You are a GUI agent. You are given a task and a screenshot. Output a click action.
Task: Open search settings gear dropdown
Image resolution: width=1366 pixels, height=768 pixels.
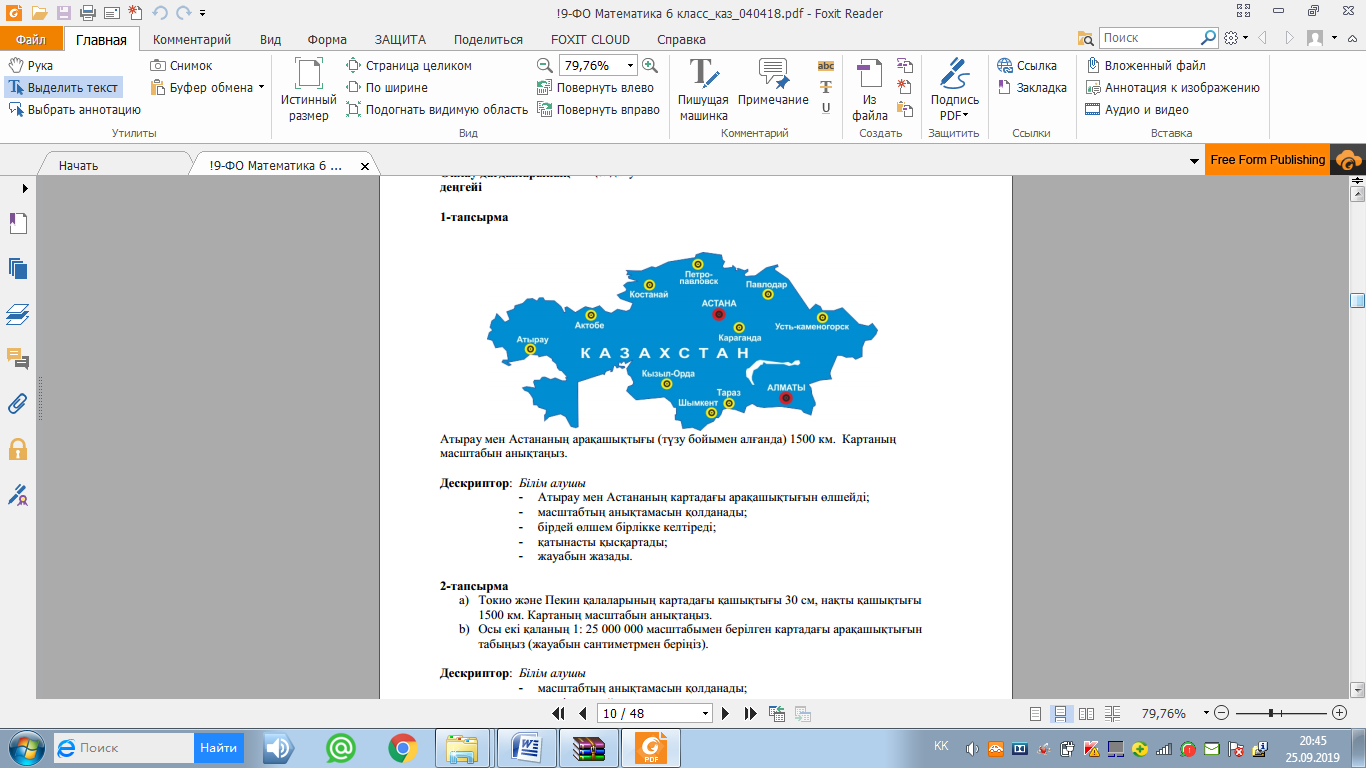click(1236, 38)
